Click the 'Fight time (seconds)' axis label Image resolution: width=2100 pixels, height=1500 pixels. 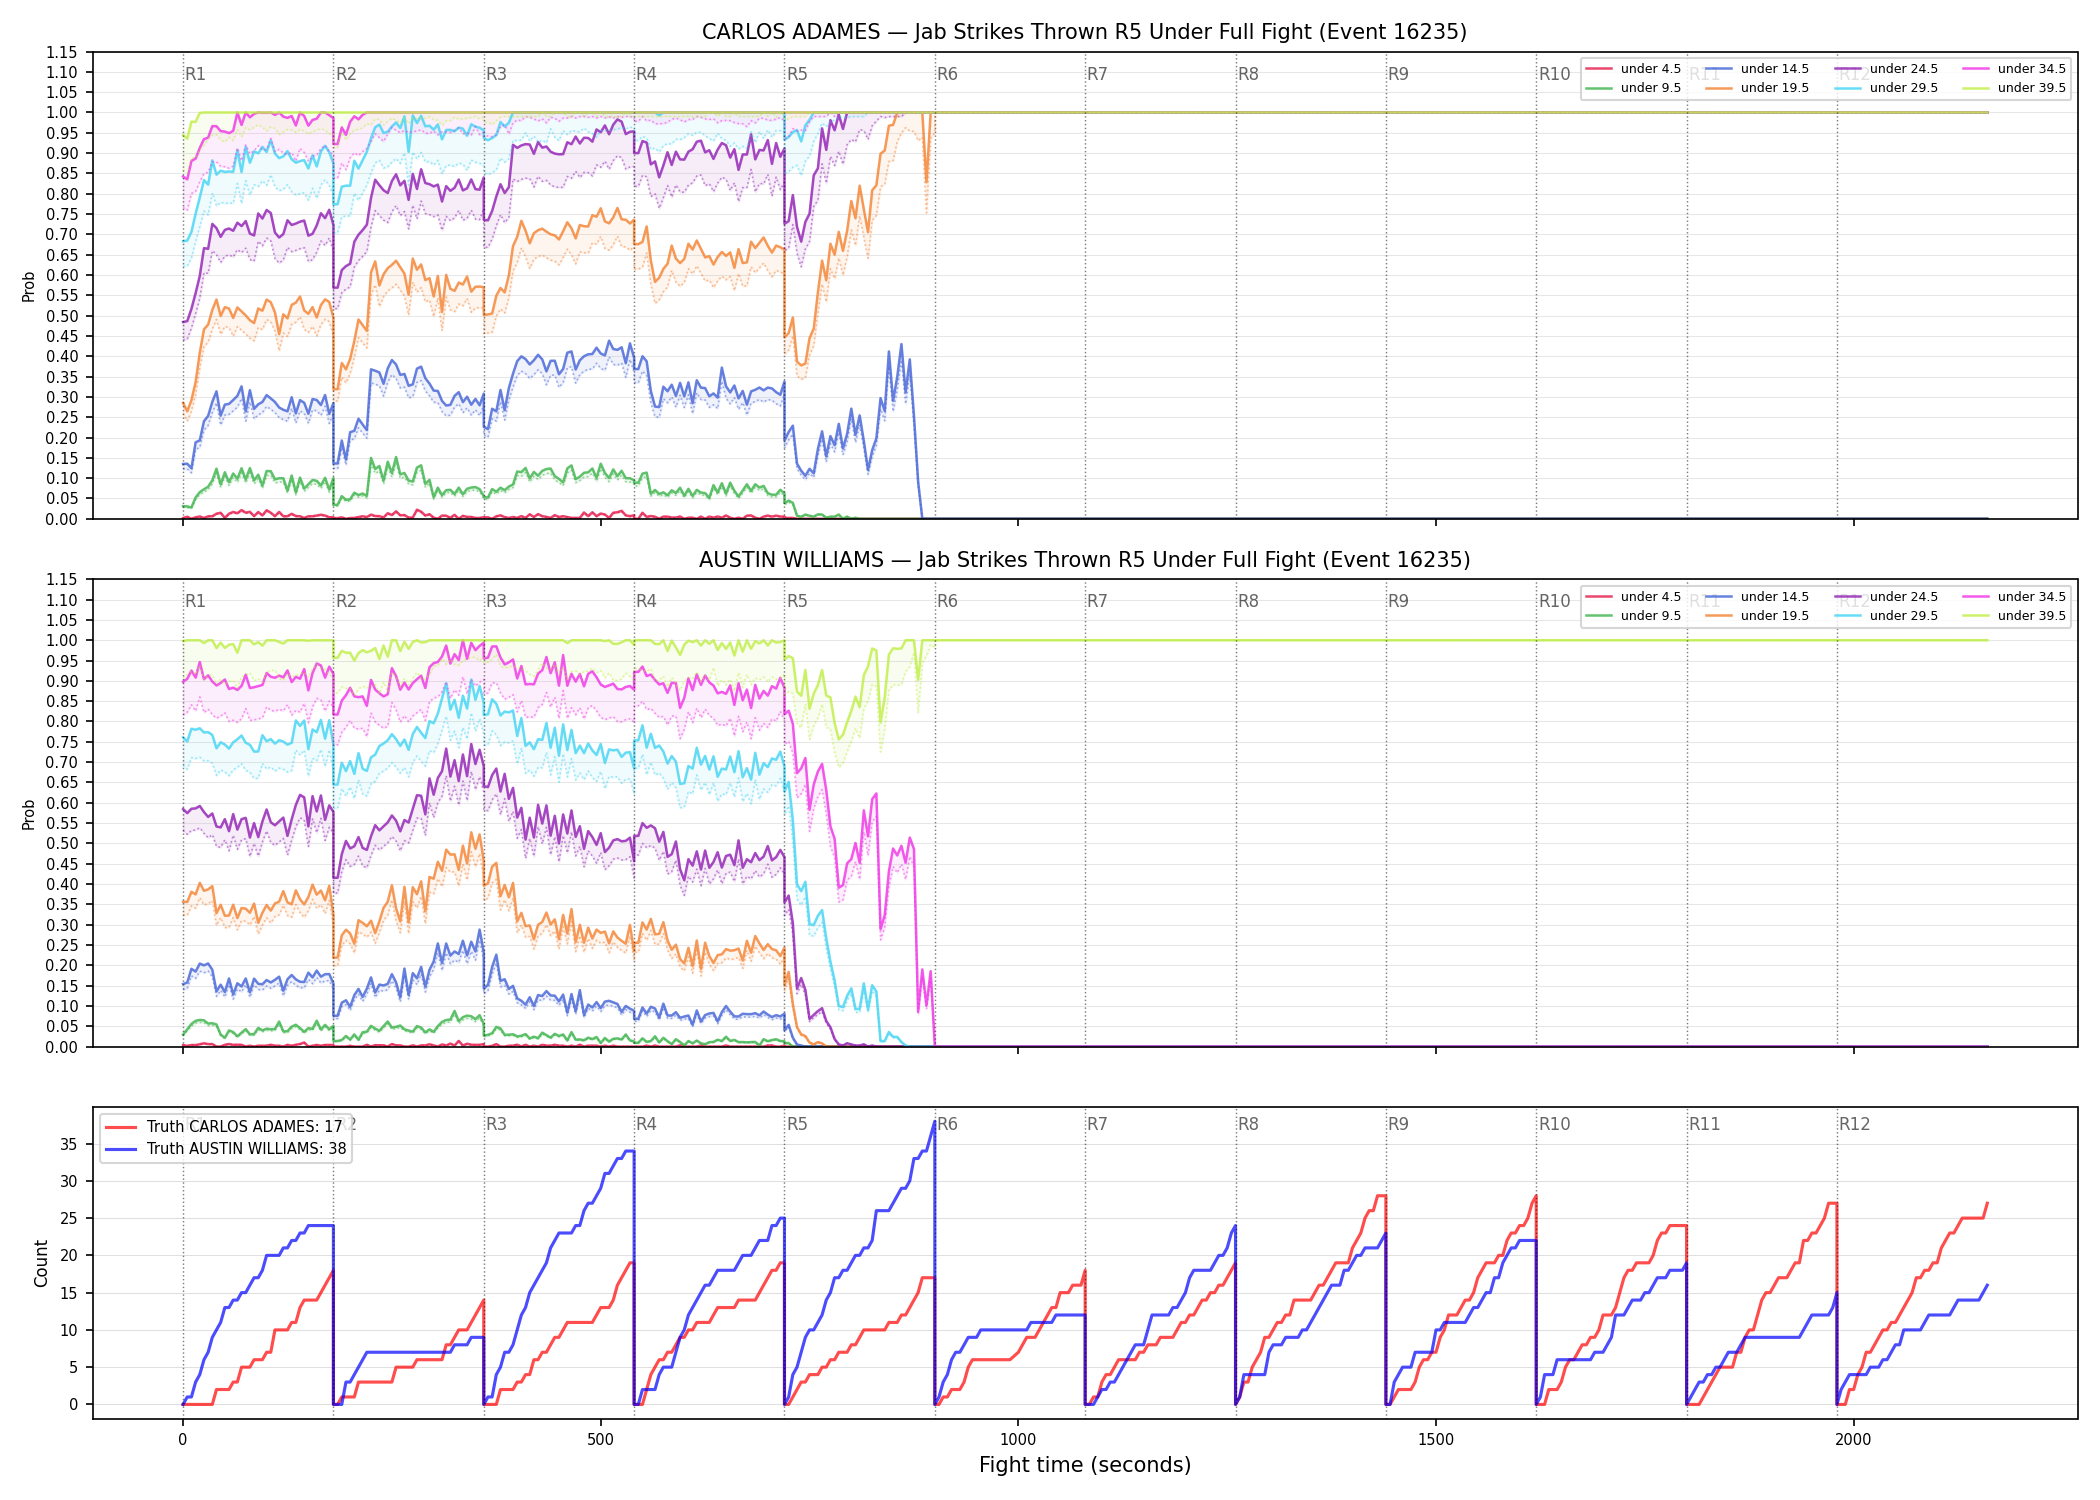1085,1465
